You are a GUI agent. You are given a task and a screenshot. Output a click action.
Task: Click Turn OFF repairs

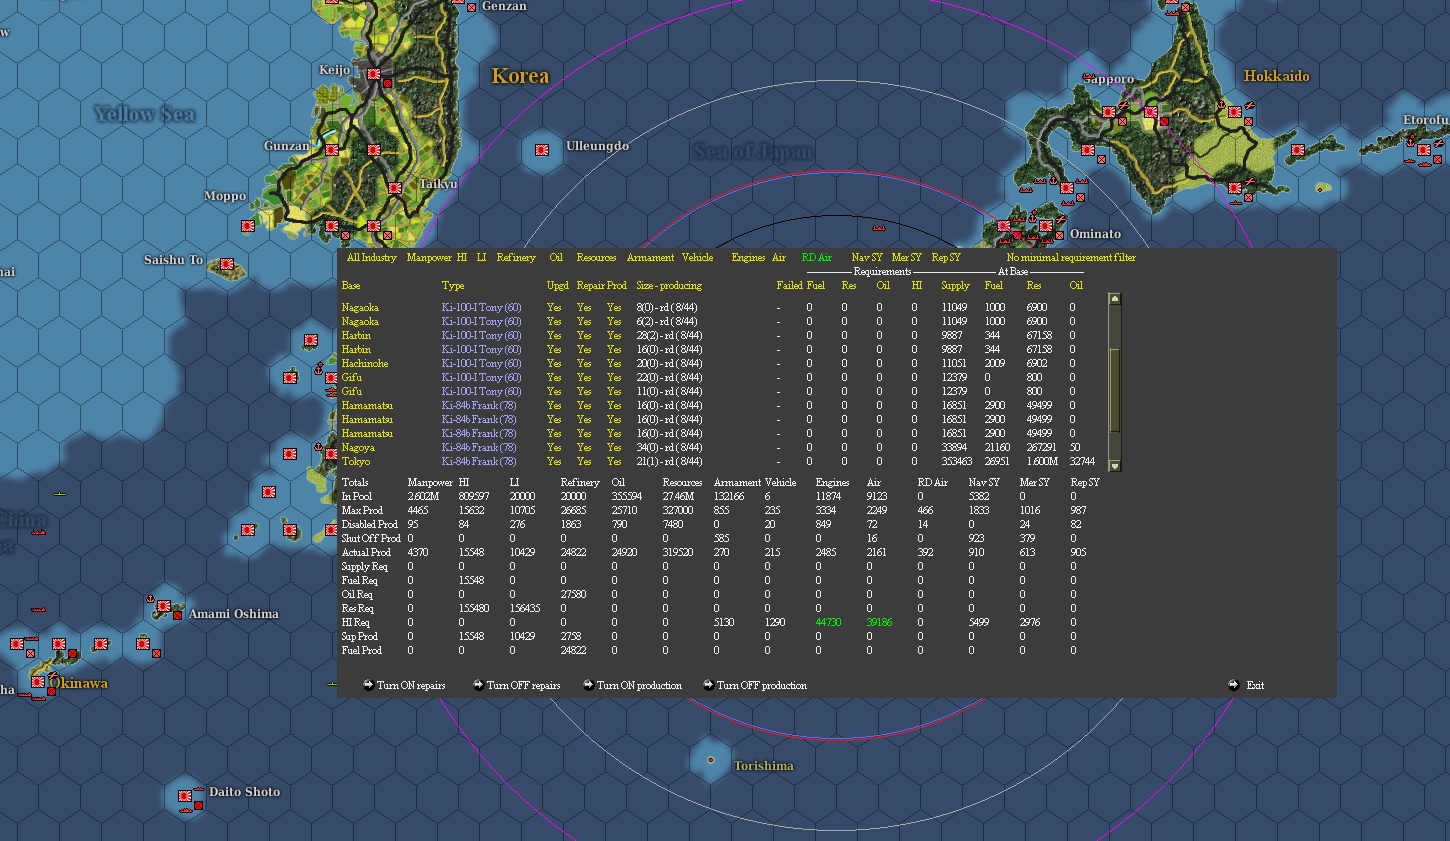(x=516, y=686)
